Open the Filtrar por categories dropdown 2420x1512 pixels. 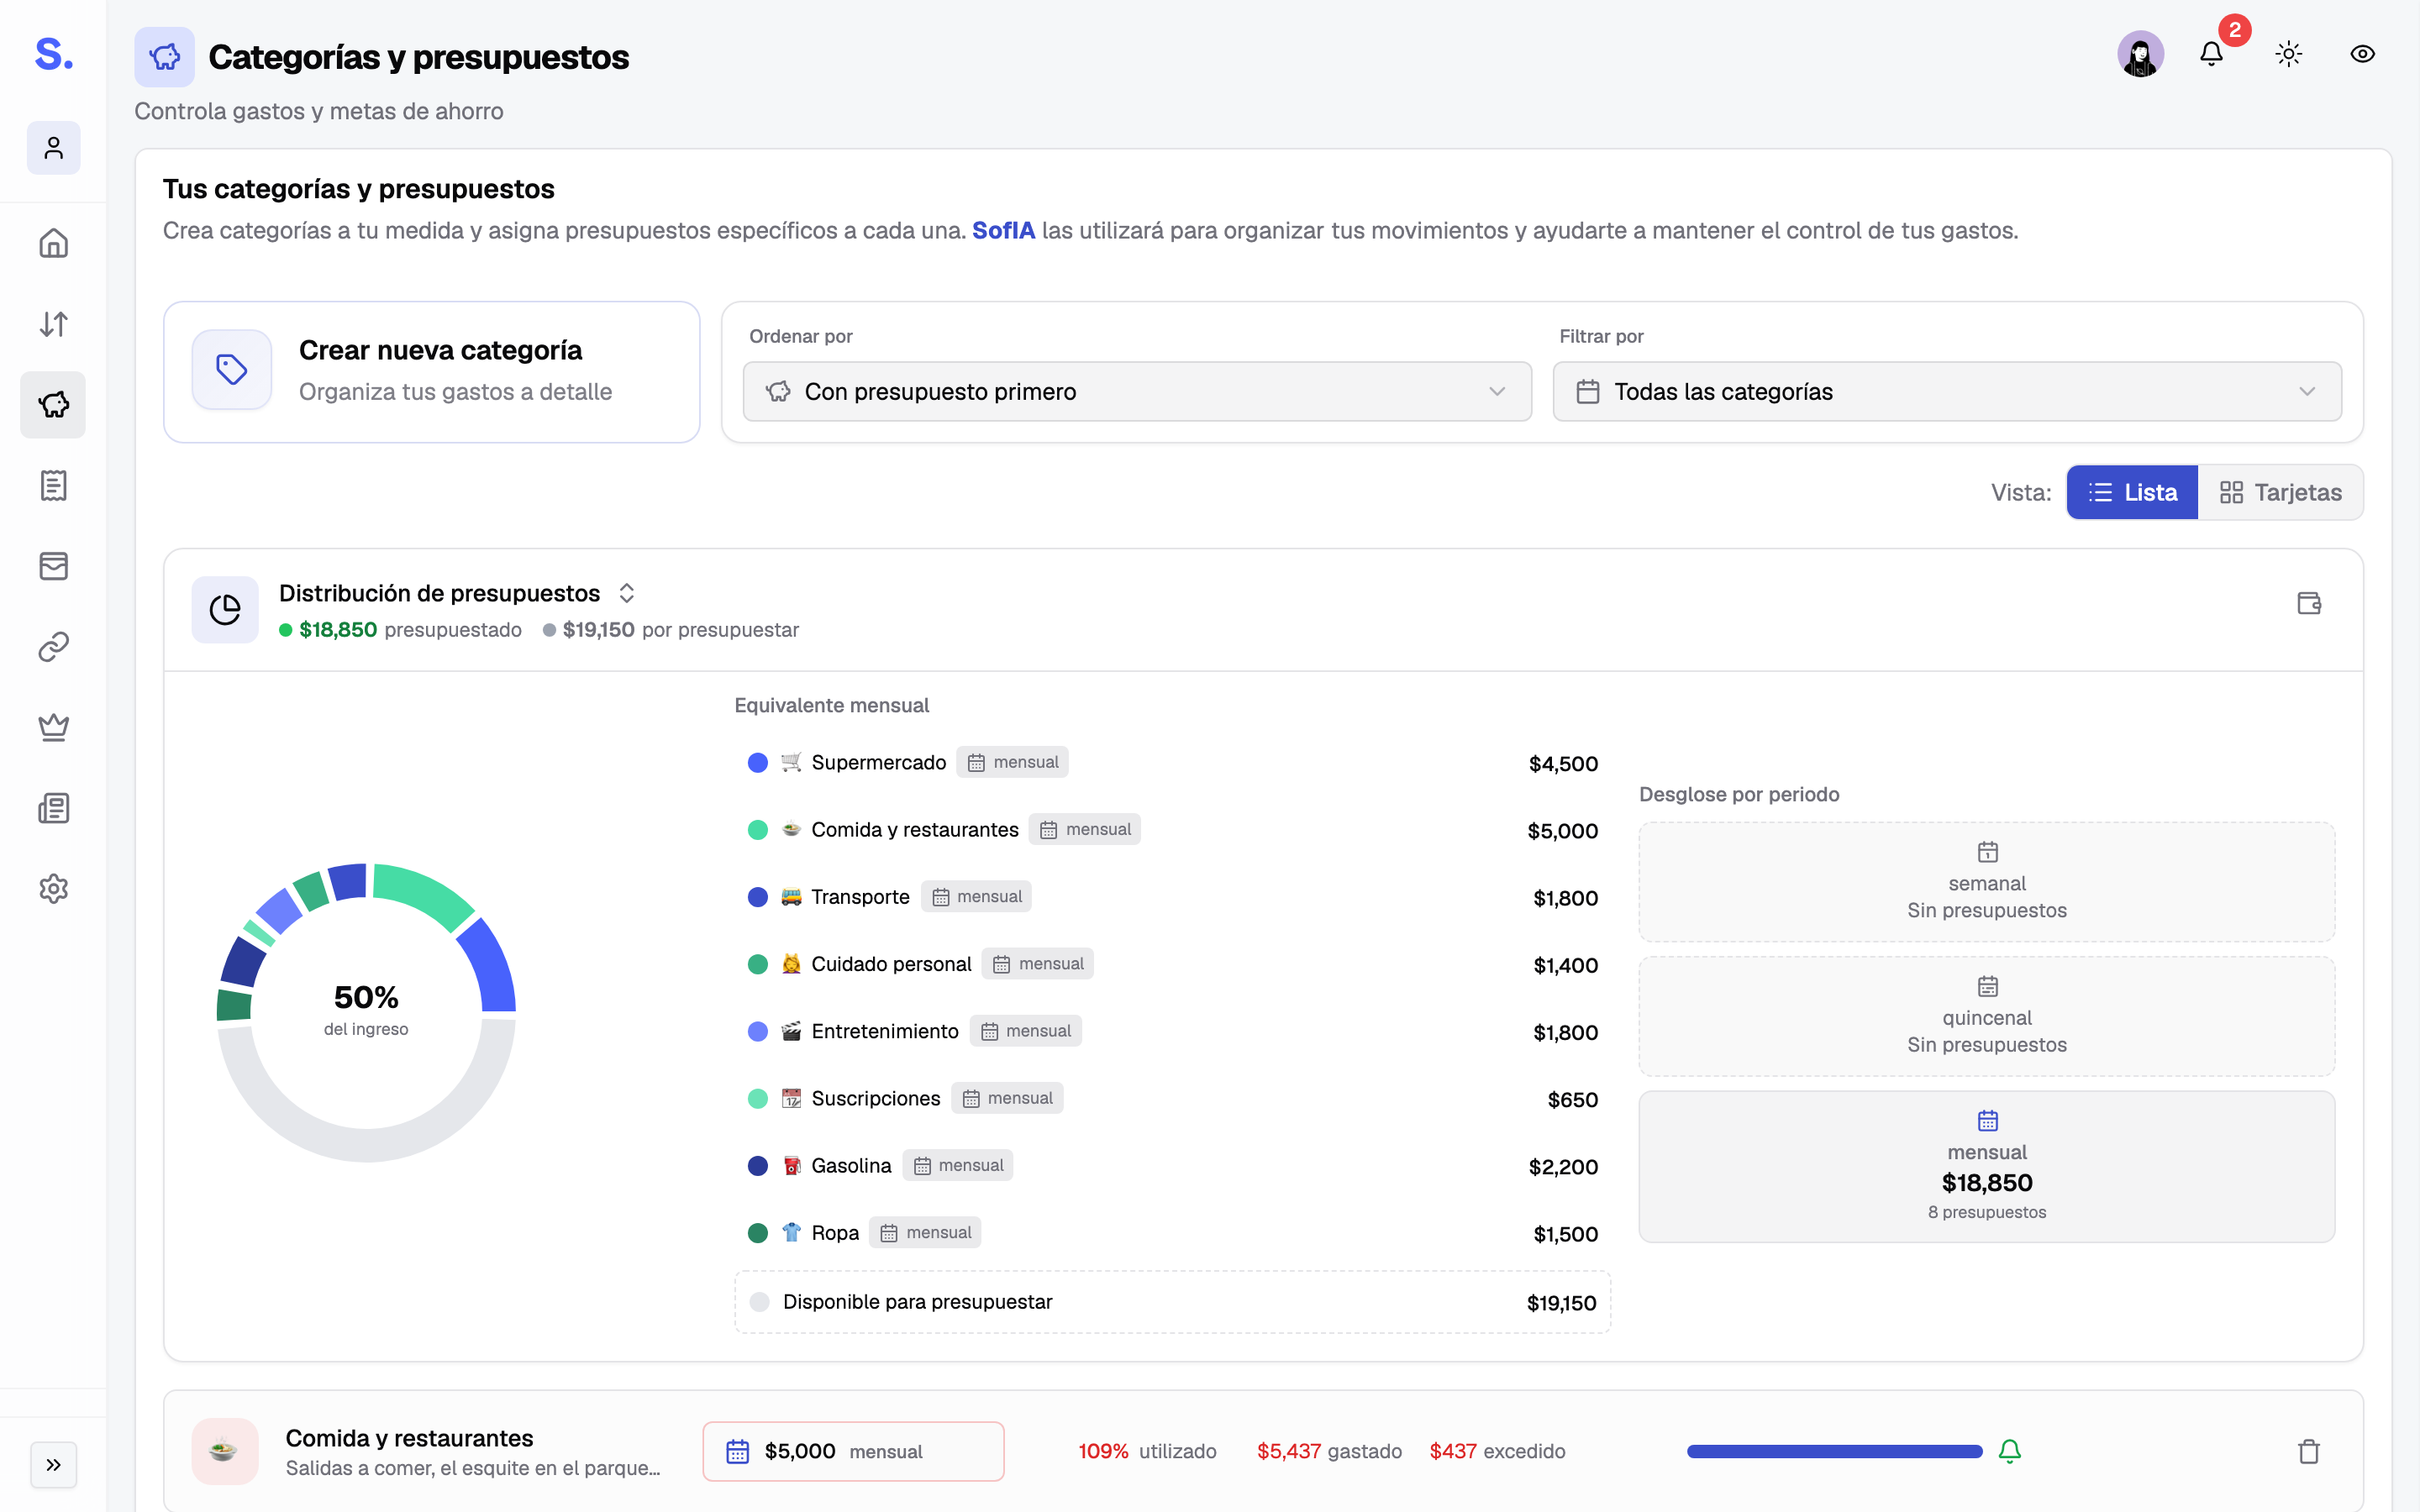1947,392
